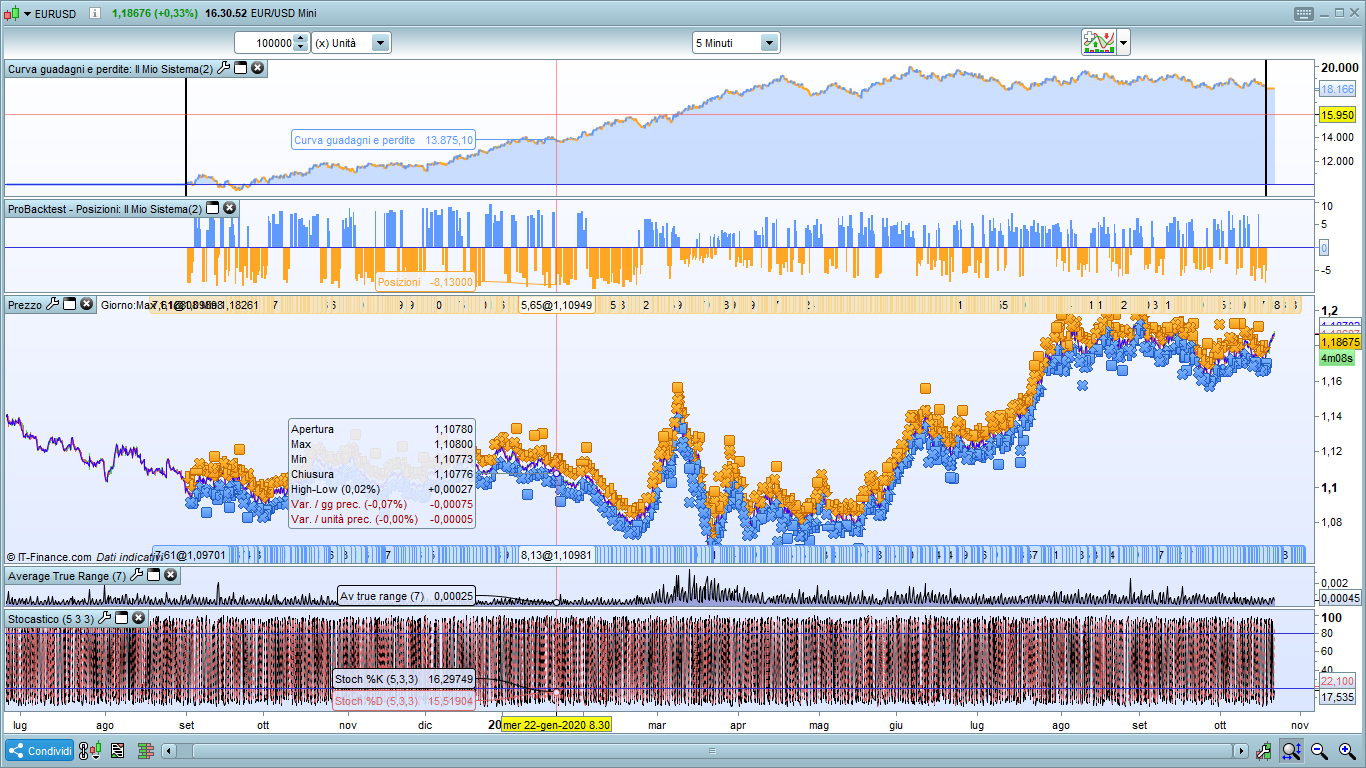This screenshot has width=1366, height=768.
Task: Click the Stocastico (5 3 3) panel title
Action: [x=51, y=618]
